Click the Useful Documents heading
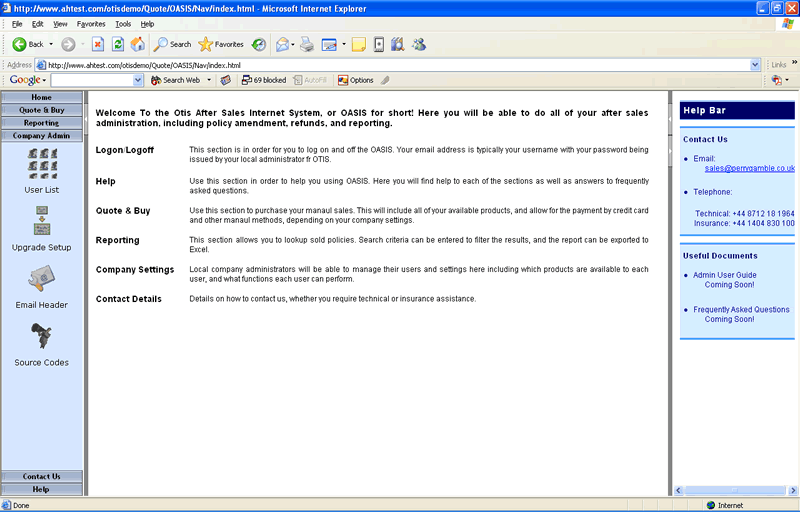The width and height of the screenshot is (800, 512). coord(720,255)
